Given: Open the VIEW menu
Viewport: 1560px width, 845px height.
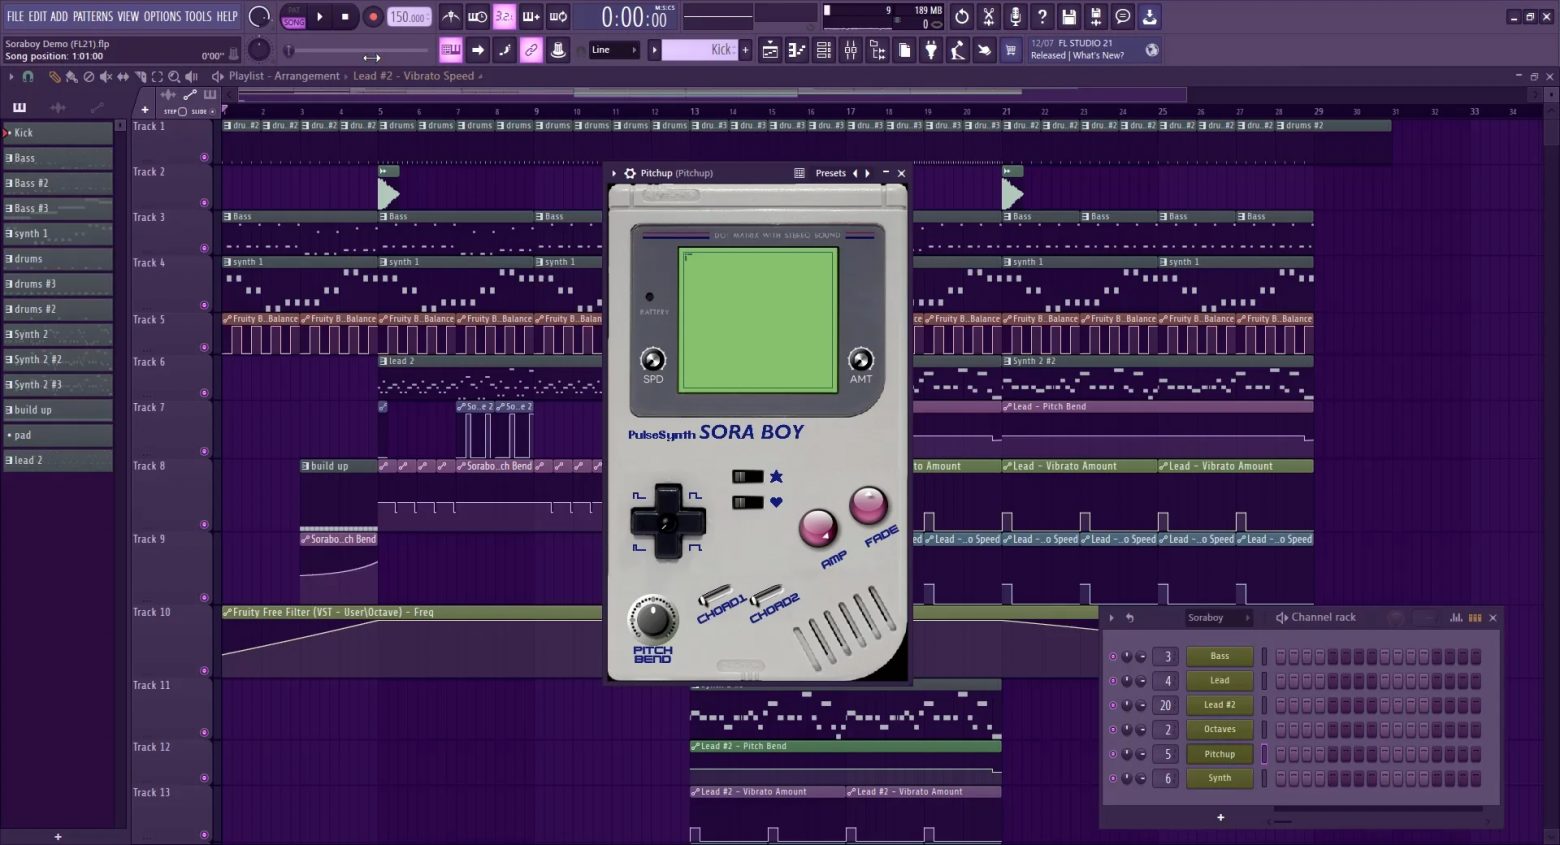Looking at the screenshot, I should click(x=128, y=16).
